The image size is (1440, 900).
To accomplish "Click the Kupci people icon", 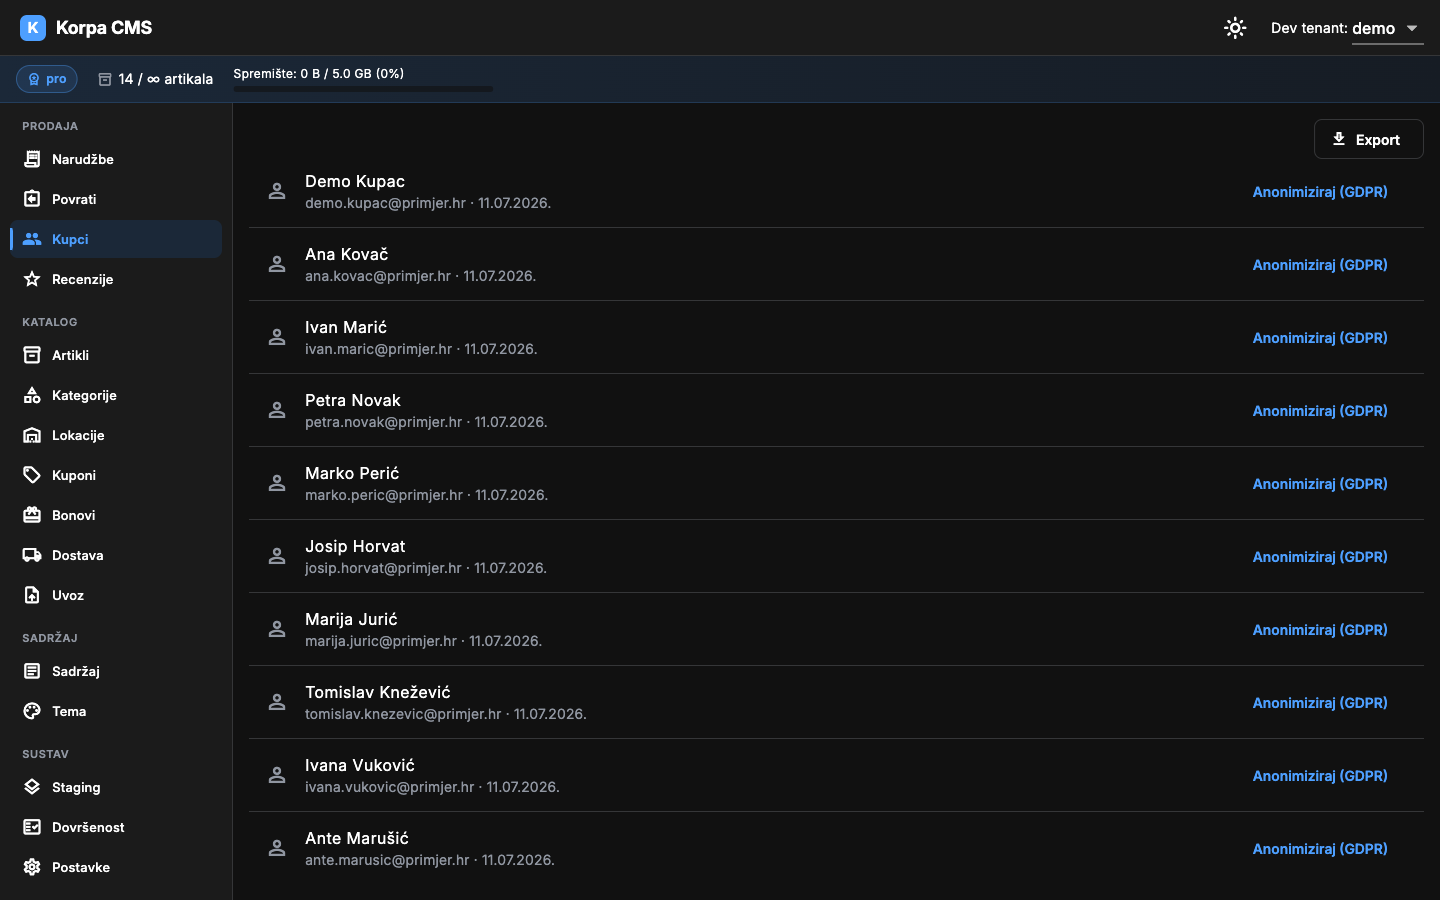I will click(32, 239).
